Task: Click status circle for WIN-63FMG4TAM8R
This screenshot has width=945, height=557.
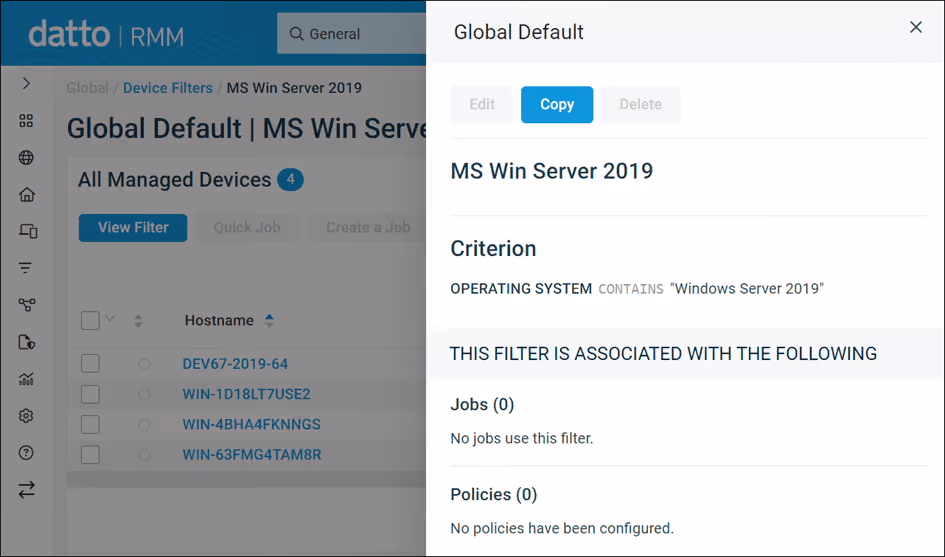Action: [144, 455]
